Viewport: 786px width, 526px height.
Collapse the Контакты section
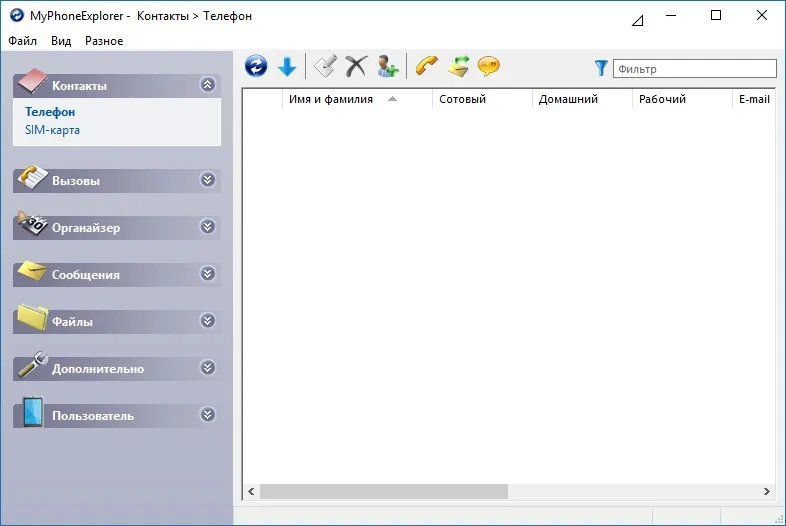click(208, 84)
